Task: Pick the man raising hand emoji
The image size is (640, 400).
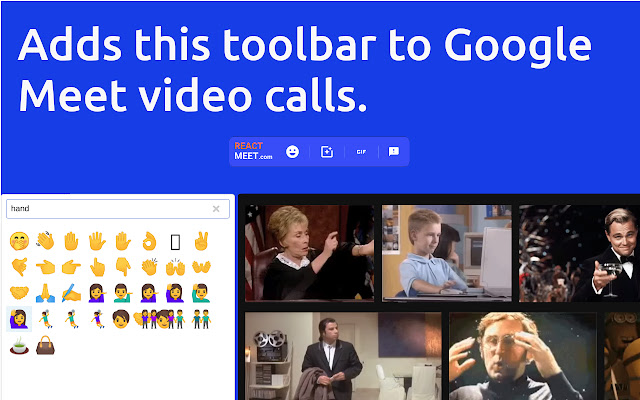Action: coord(201,293)
